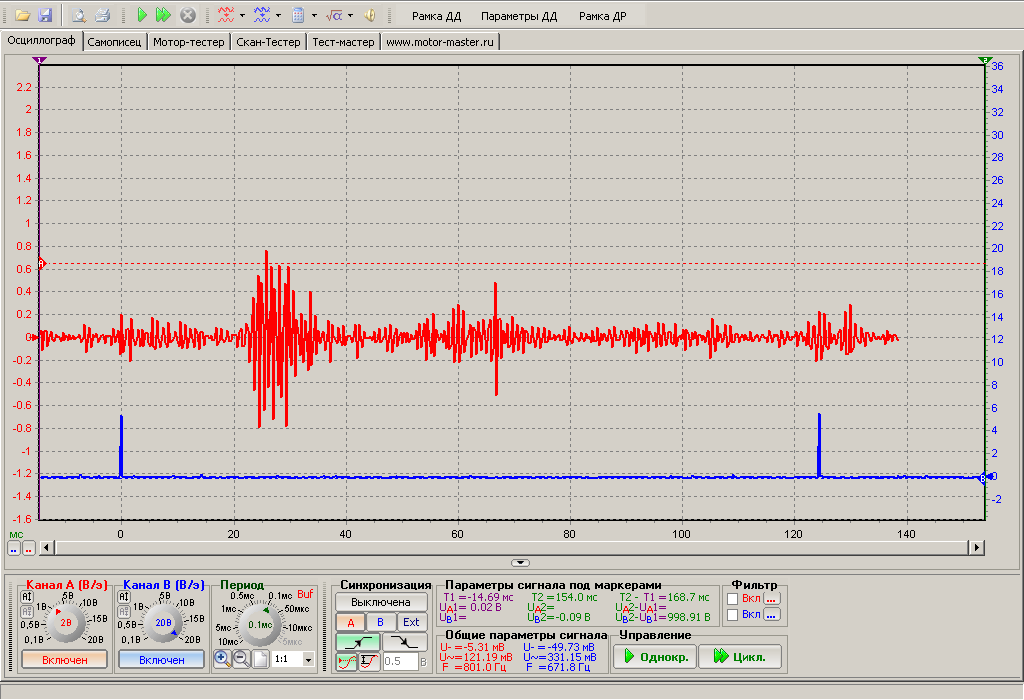
Task: Enable the blue channel filter checkbox
Action: [x=733, y=614]
